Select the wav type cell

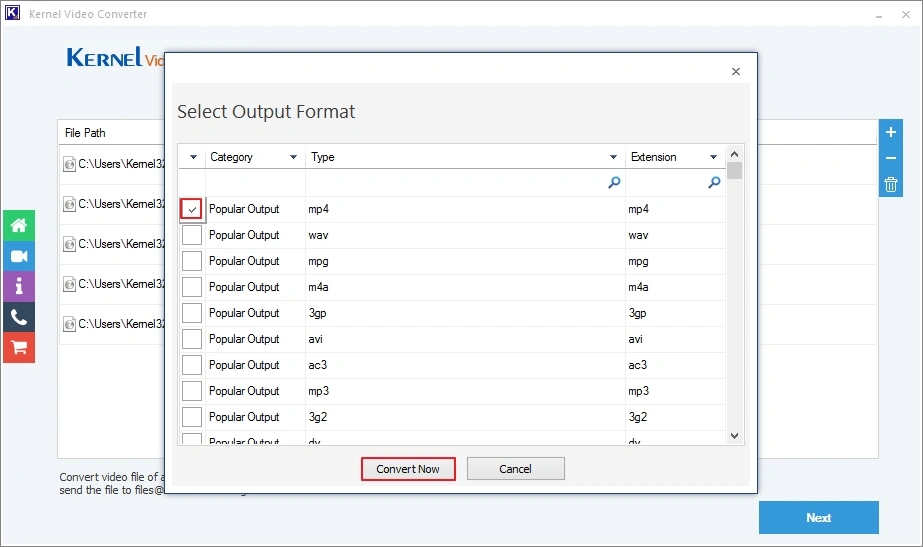pos(465,235)
